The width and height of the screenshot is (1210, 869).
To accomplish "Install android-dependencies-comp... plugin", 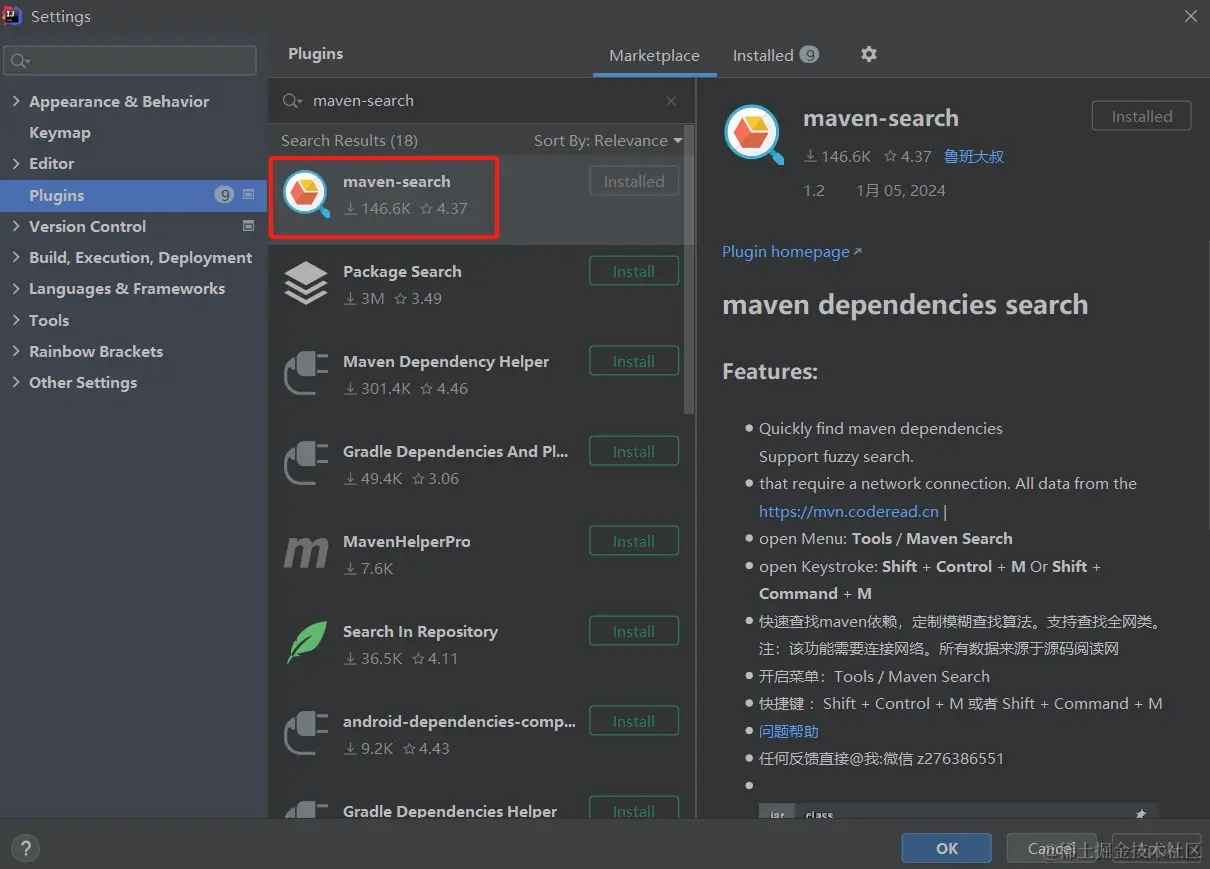I will [634, 721].
